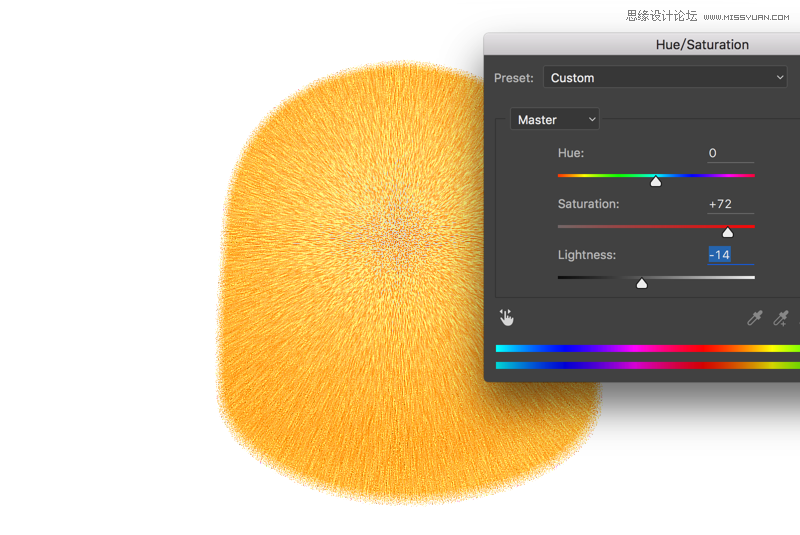Image resolution: width=800 pixels, height=535 pixels.
Task: Click the Hue label text
Action: point(571,153)
